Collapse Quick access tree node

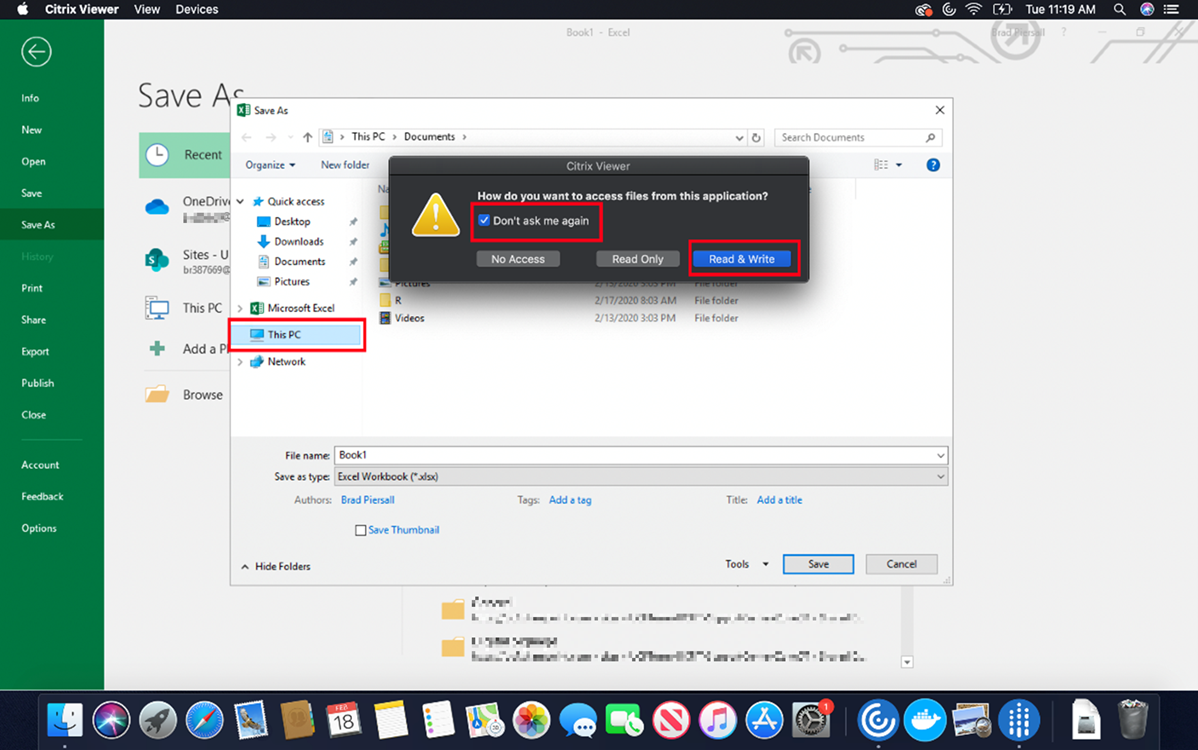pos(240,202)
